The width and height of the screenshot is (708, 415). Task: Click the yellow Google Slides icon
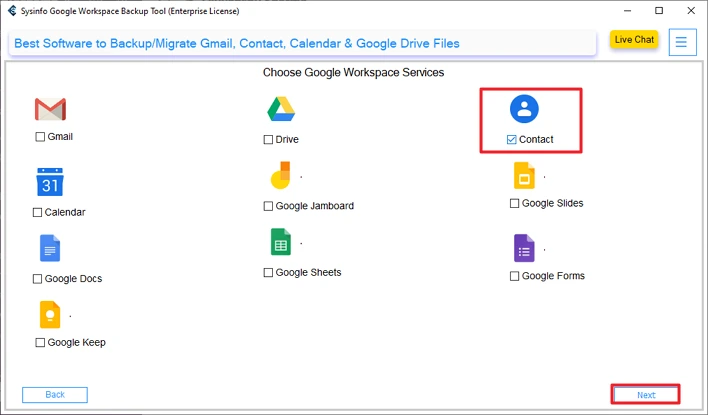(x=524, y=175)
